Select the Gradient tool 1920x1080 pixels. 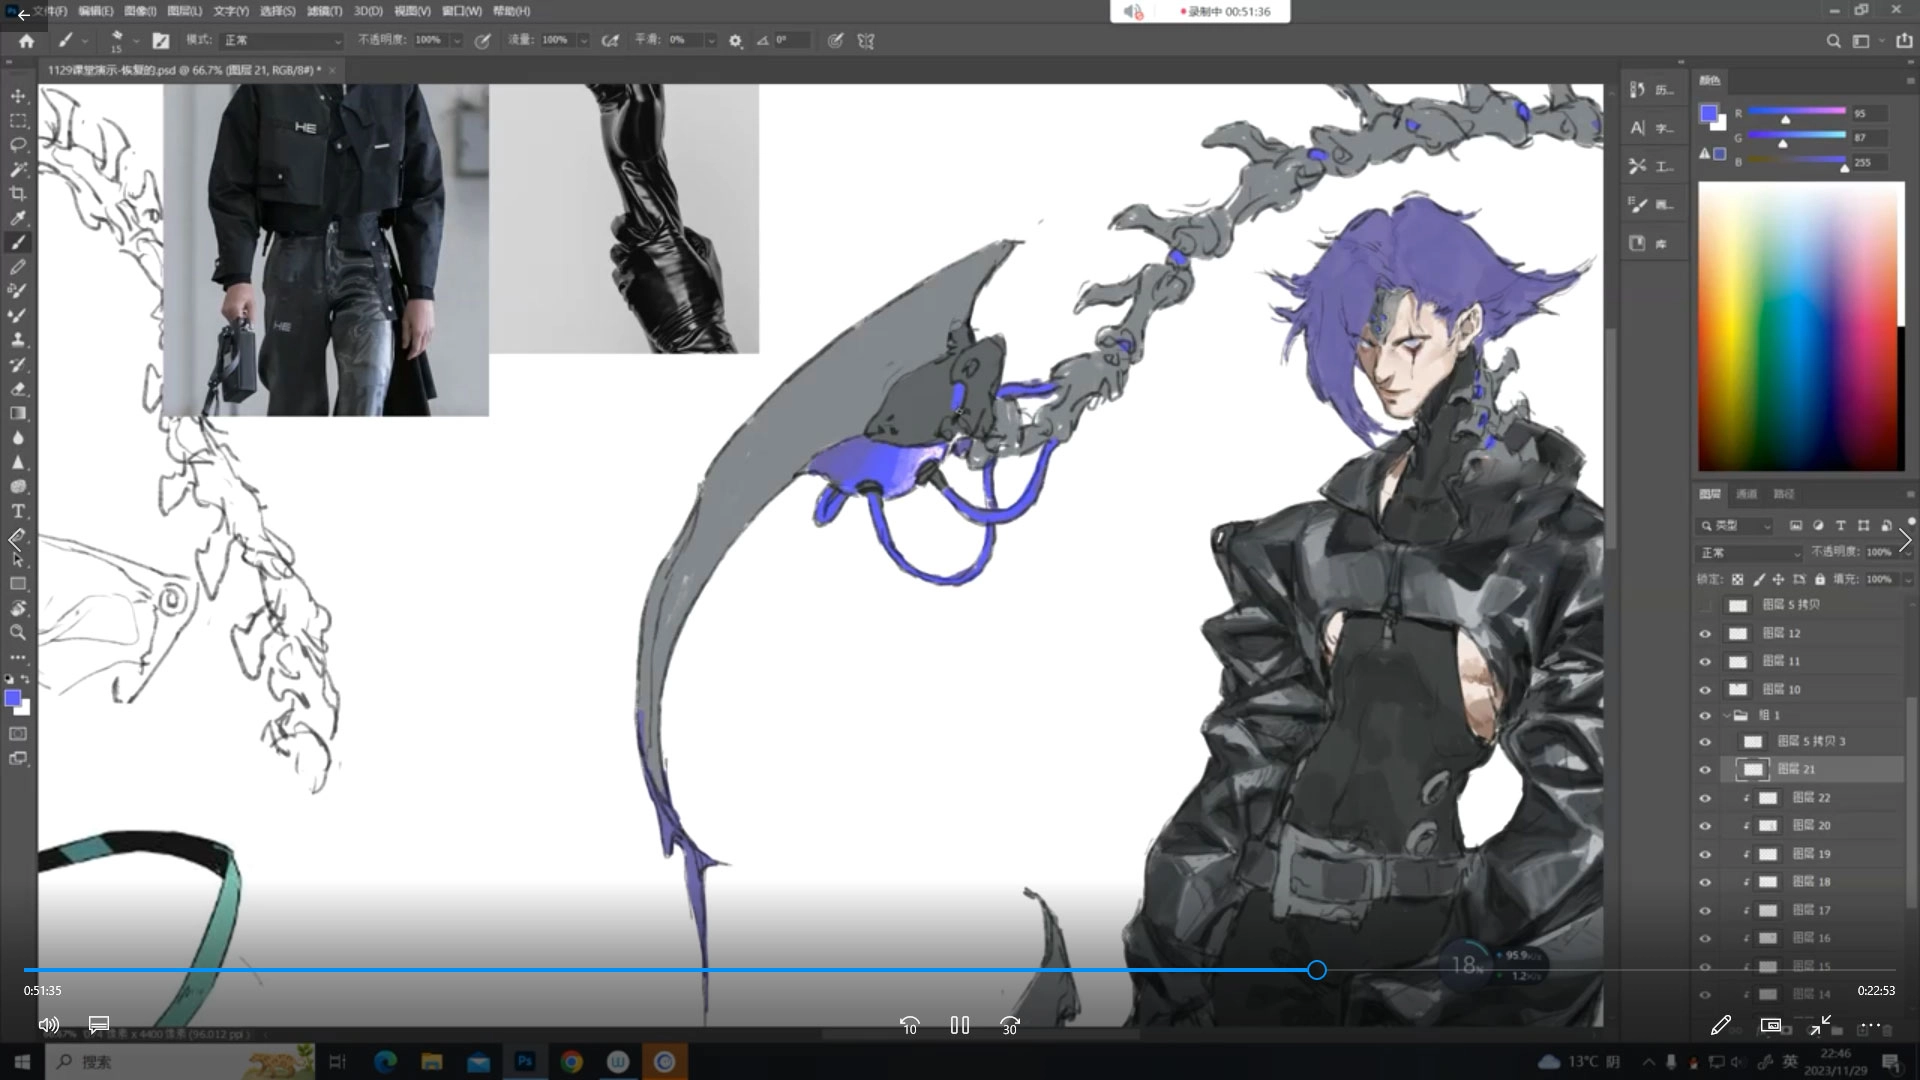coord(18,413)
